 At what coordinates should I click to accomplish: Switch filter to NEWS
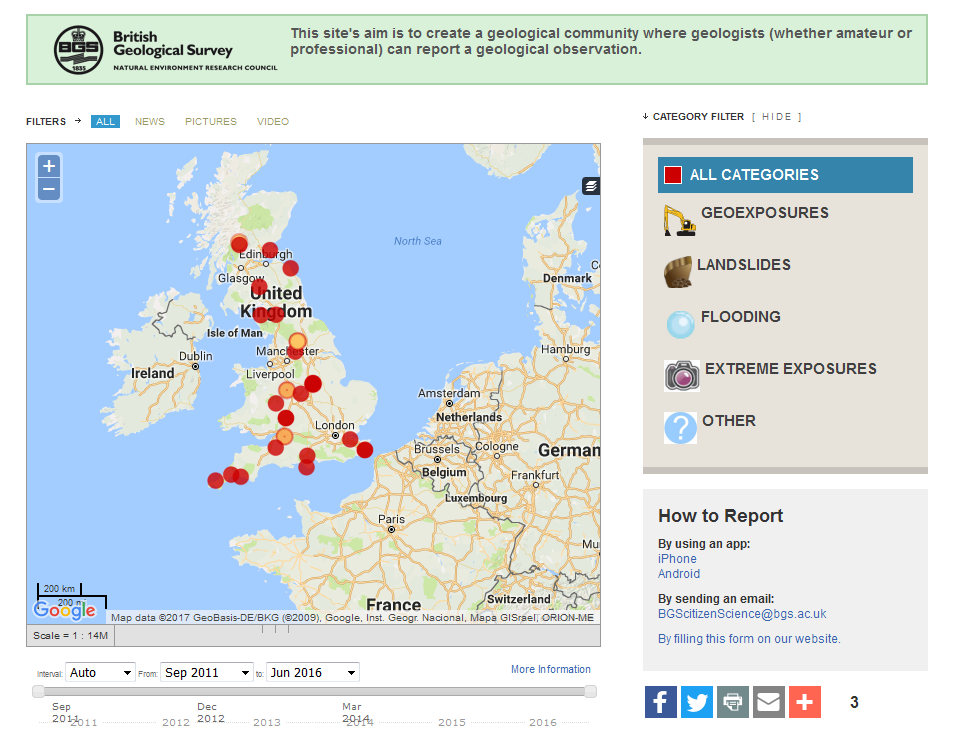coord(149,121)
